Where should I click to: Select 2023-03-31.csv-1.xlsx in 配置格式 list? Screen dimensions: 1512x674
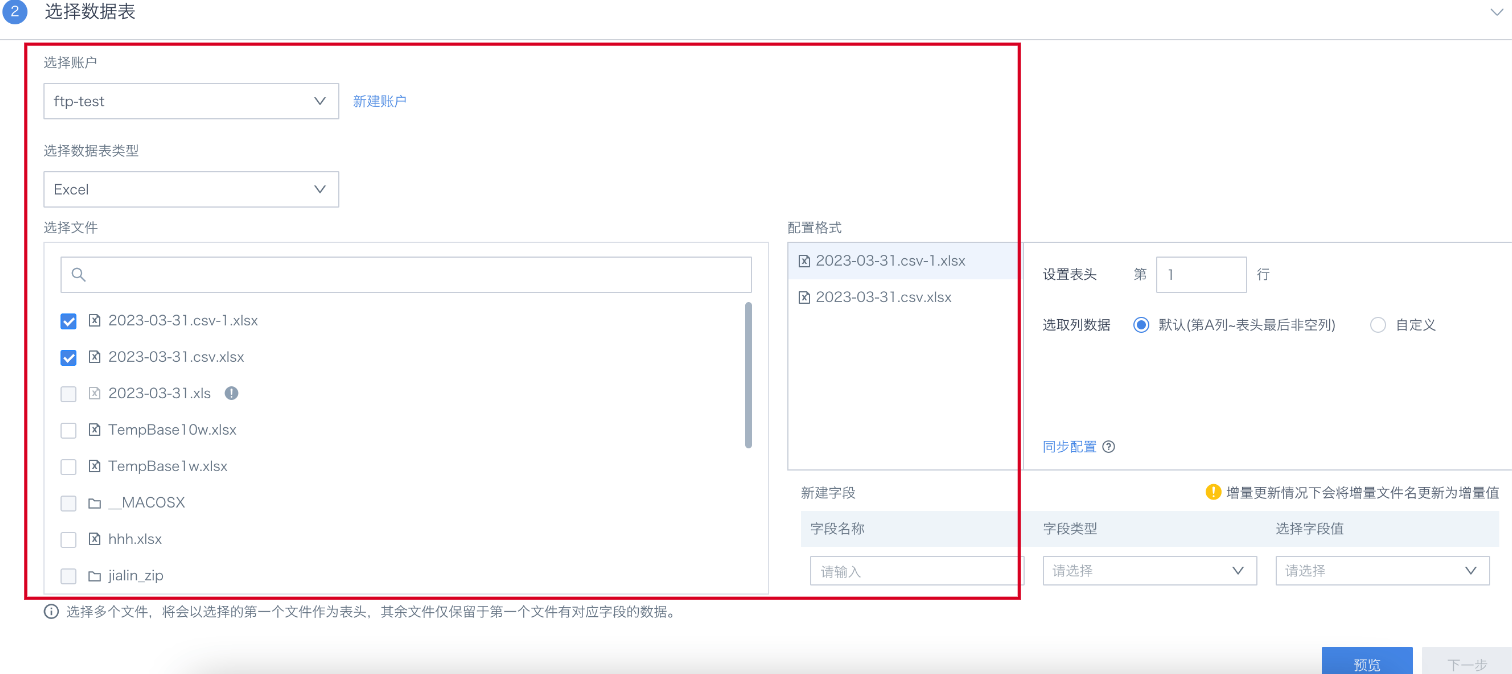coord(890,261)
